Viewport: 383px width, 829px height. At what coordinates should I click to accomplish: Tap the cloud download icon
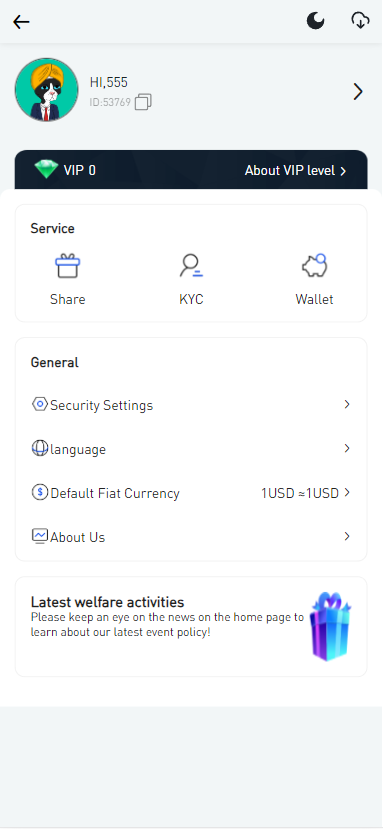pyautogui.click(x=360, y=21)
